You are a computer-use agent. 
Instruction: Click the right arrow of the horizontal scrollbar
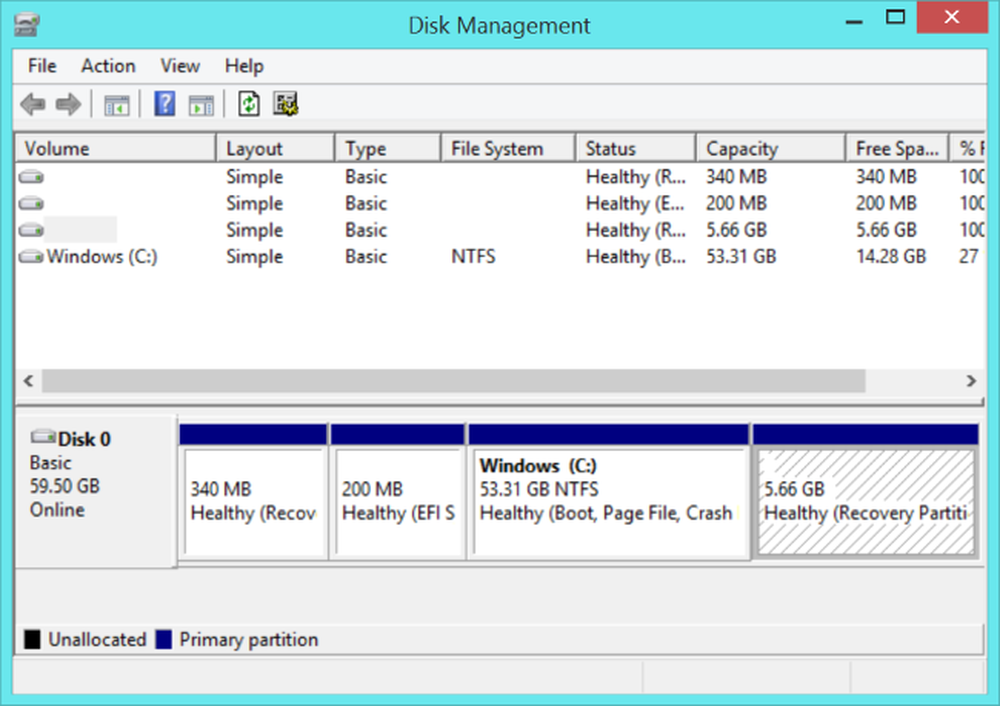[971, 381]
